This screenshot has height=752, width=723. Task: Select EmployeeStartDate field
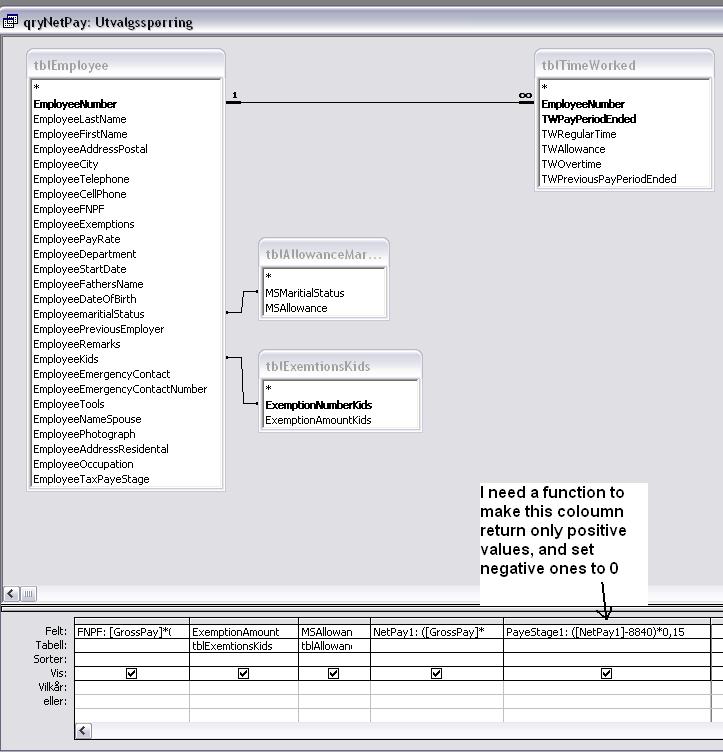(x=126, y=269)
